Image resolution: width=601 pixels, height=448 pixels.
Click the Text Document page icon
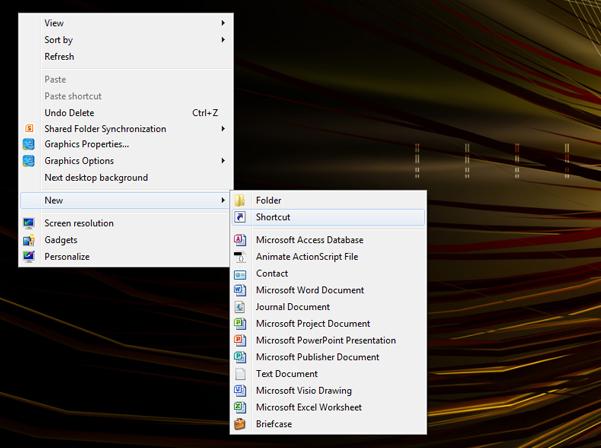[240, 374]
